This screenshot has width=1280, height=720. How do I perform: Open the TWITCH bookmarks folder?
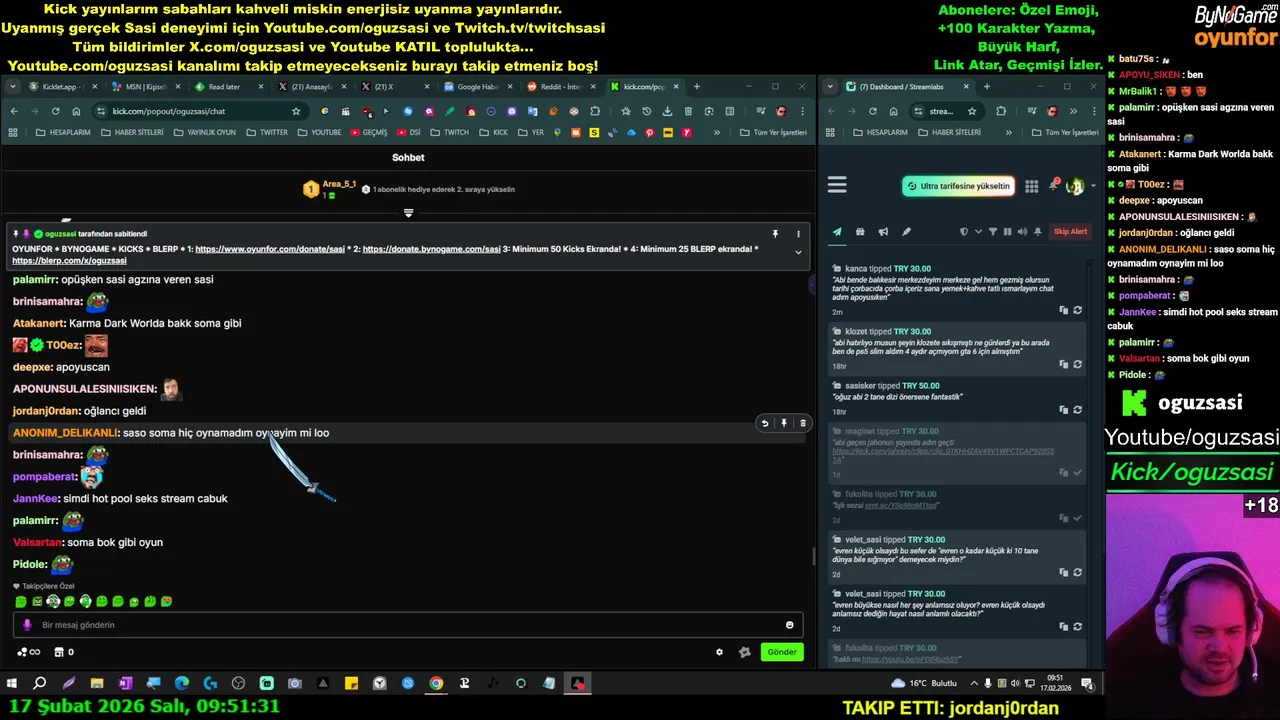tap(450, 132)
